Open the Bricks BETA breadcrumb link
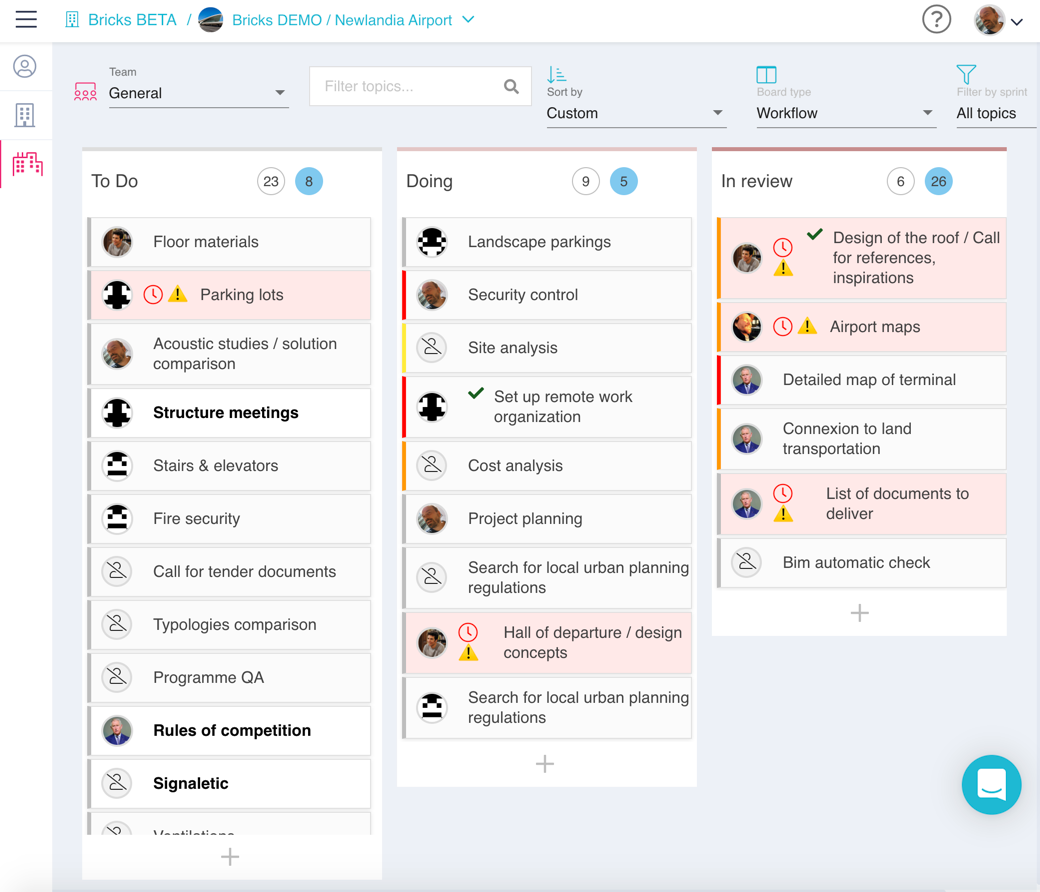 (x=131, y=20)
